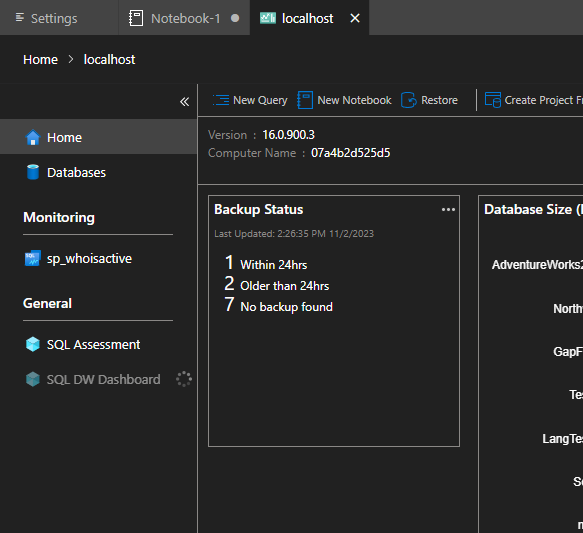Screen dimensions: 583x533
Task: Create a New Notebook
Action: coord(344,100)
